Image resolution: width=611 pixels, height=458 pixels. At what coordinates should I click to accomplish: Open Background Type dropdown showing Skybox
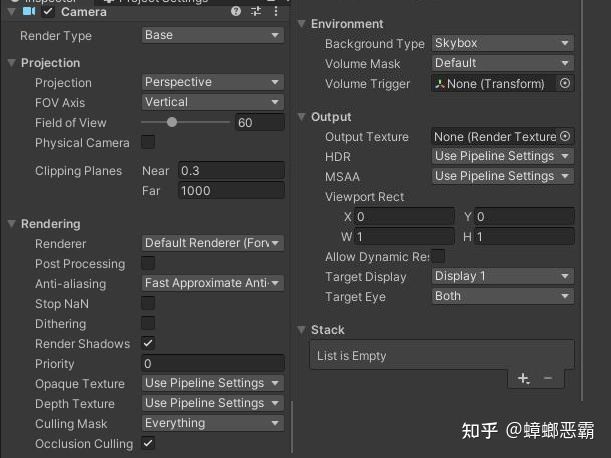pos(503,43)
